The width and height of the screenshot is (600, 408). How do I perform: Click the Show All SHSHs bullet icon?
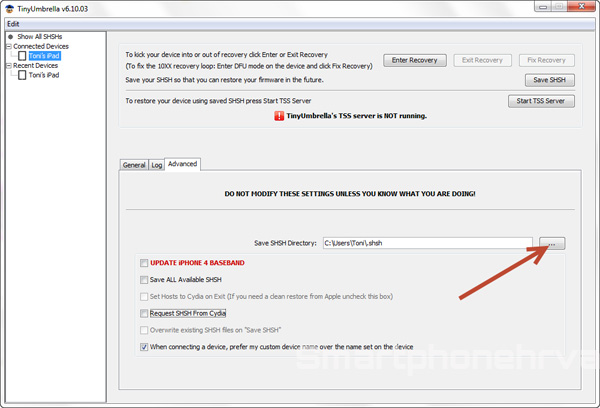[x=10, y=37]
